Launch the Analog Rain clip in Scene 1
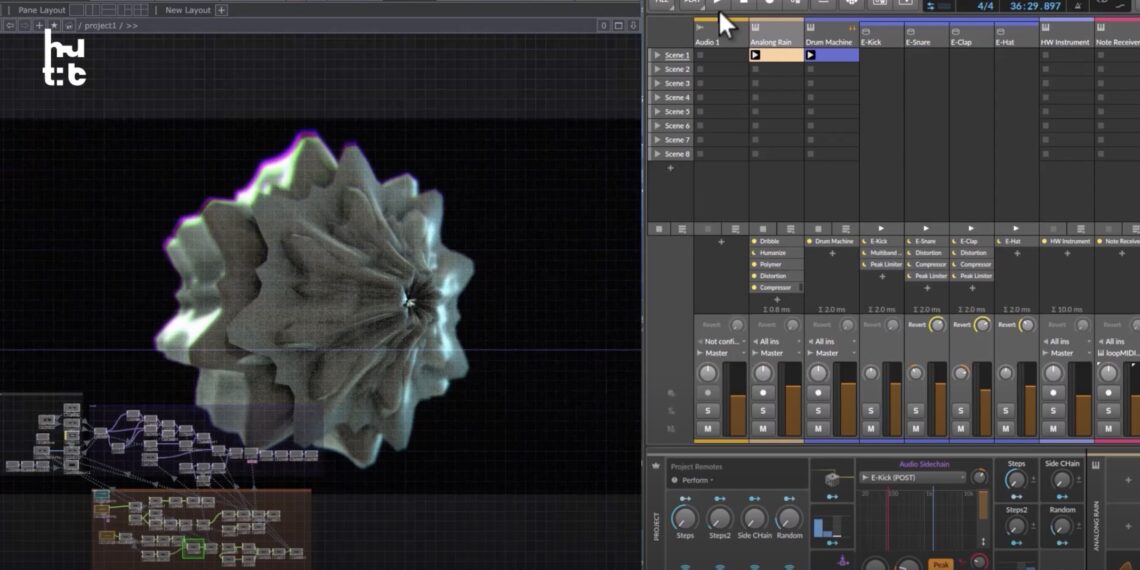The width and height of the screenshot is (1140, 570). point(755,55)
